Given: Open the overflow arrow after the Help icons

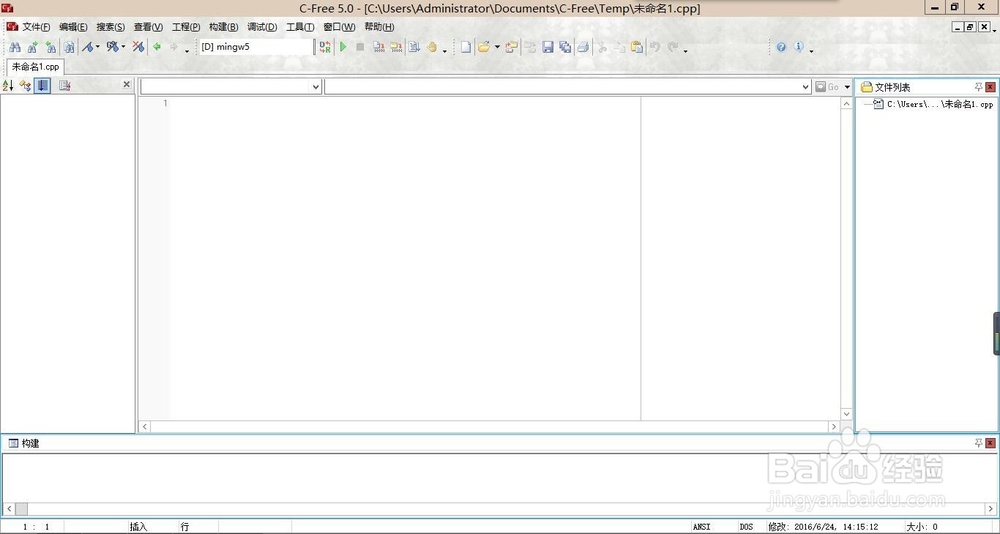Looking at the screenshot, I should pyautogui.click(x=811, y=50).
